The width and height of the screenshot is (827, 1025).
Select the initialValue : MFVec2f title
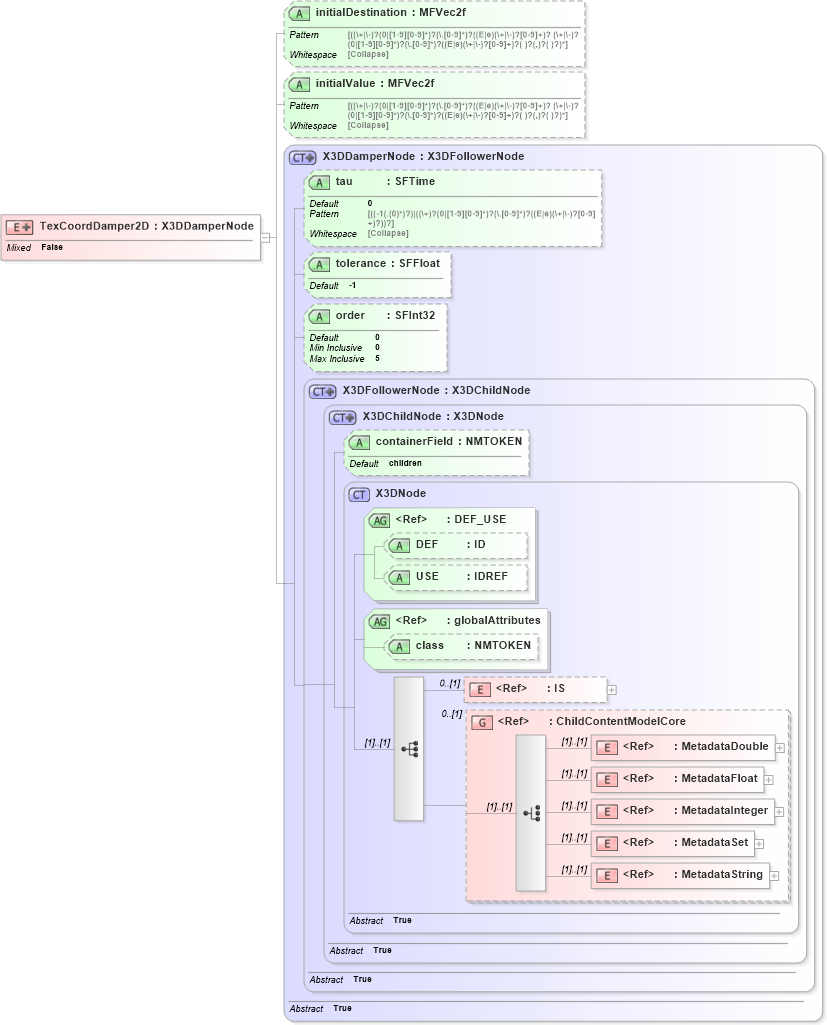click(375, 83)
